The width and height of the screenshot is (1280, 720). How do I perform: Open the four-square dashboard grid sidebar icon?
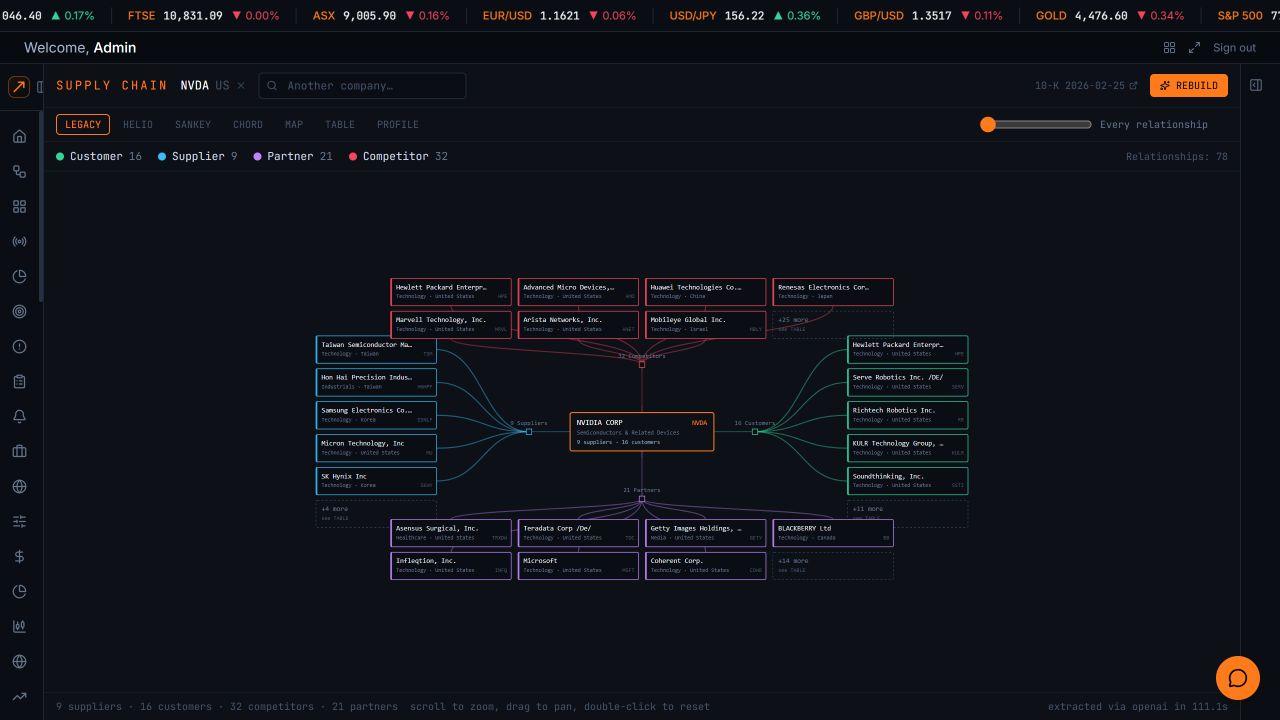click(19, 206)
